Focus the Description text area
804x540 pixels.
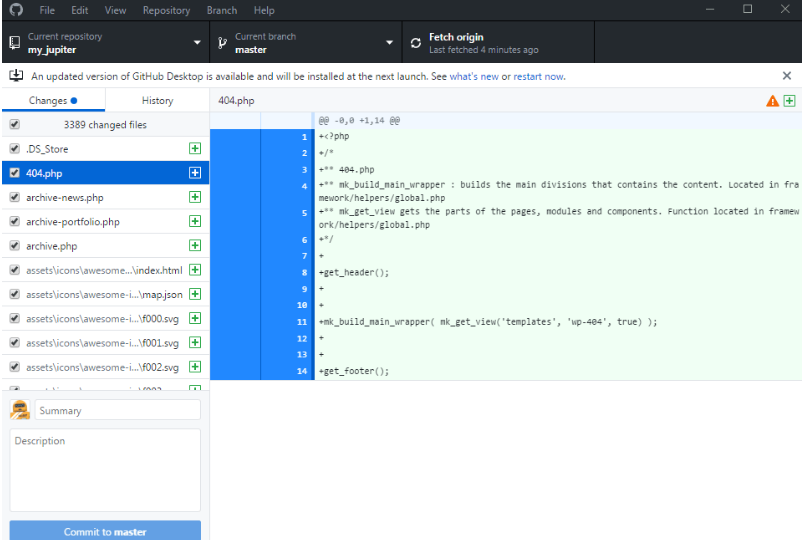coord(105,470)
